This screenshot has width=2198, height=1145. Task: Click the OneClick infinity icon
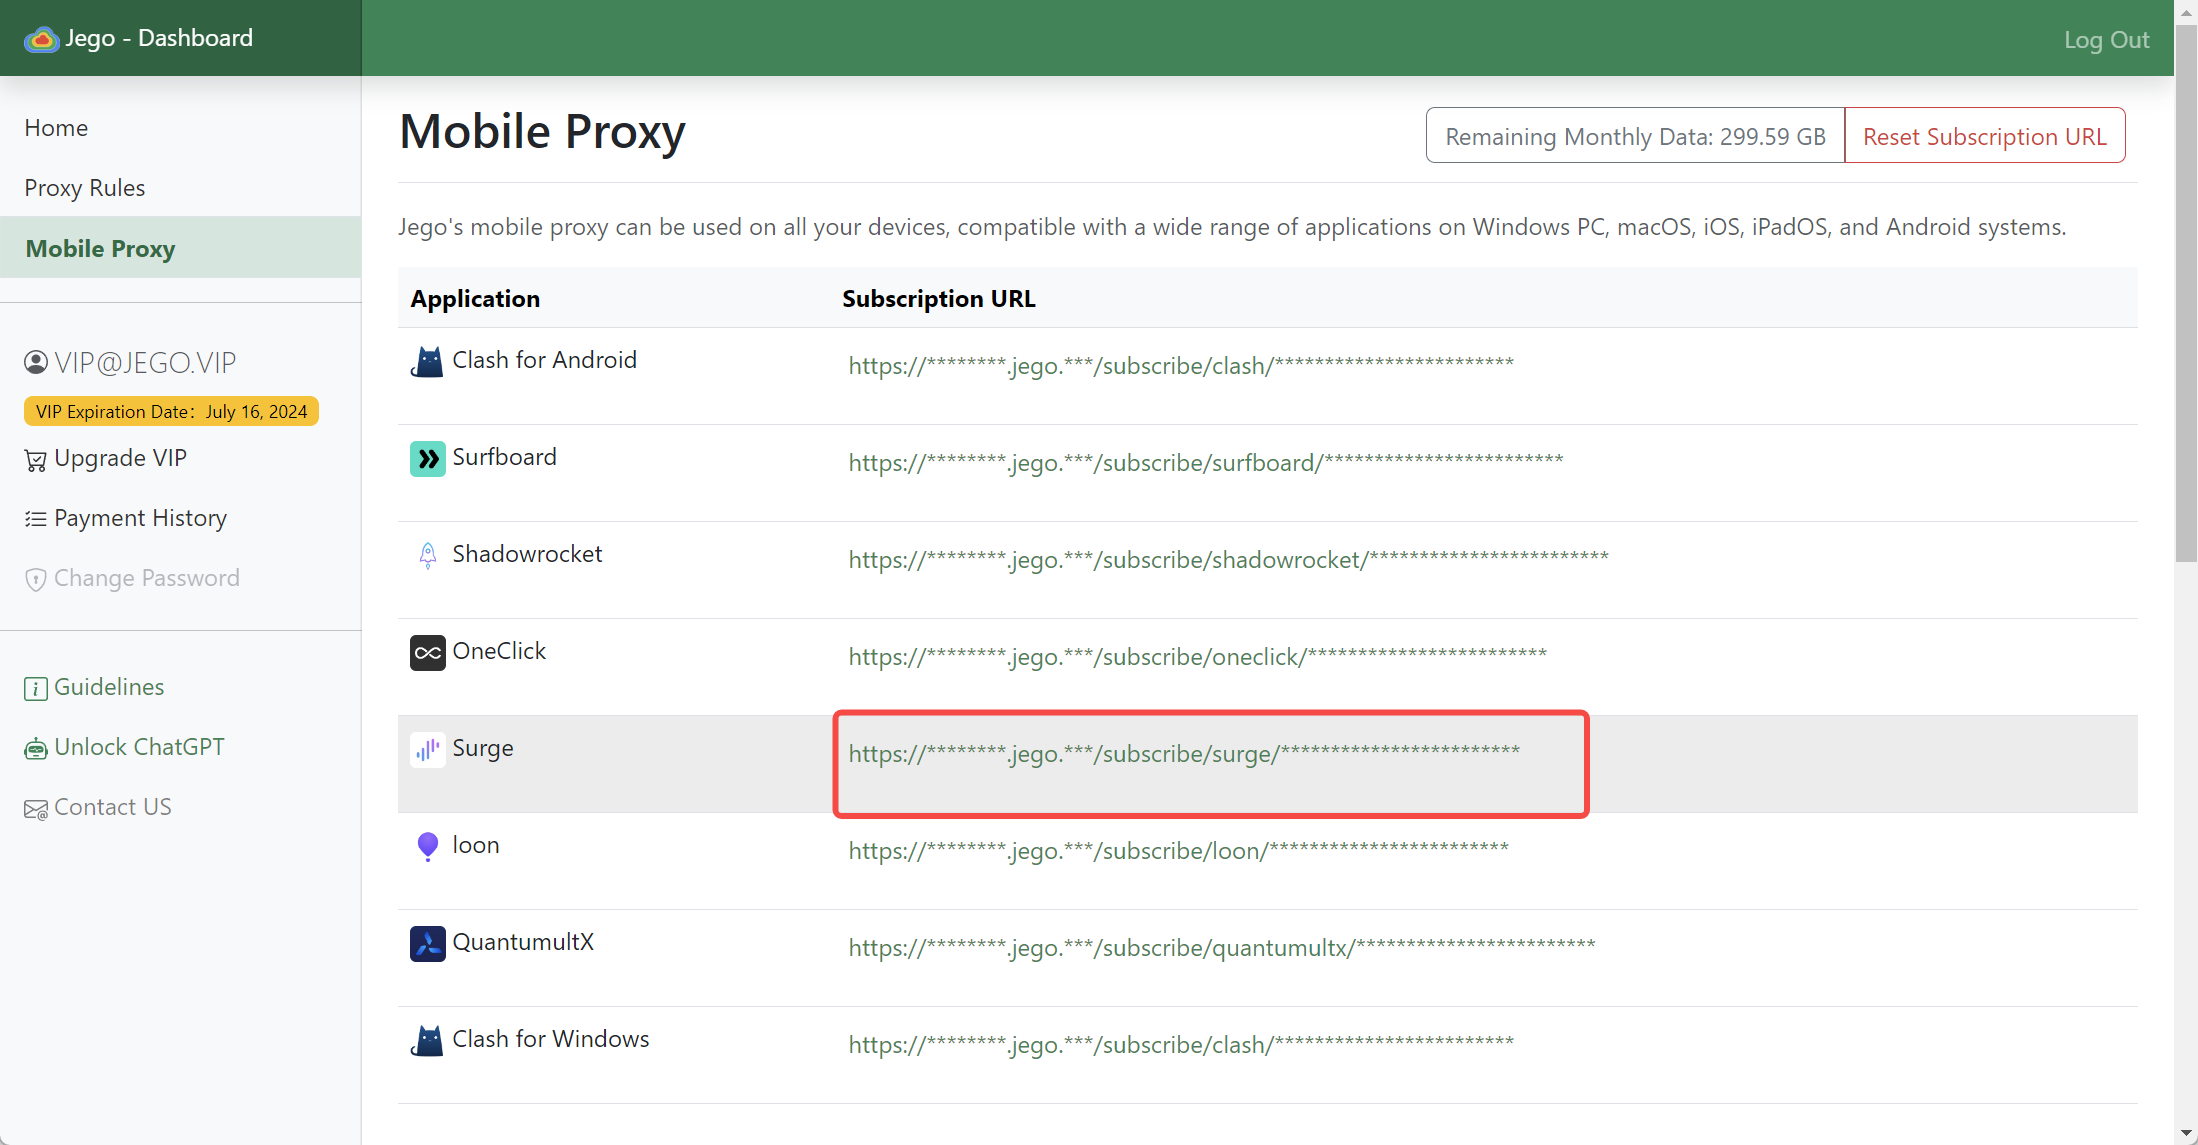[427, 652]
